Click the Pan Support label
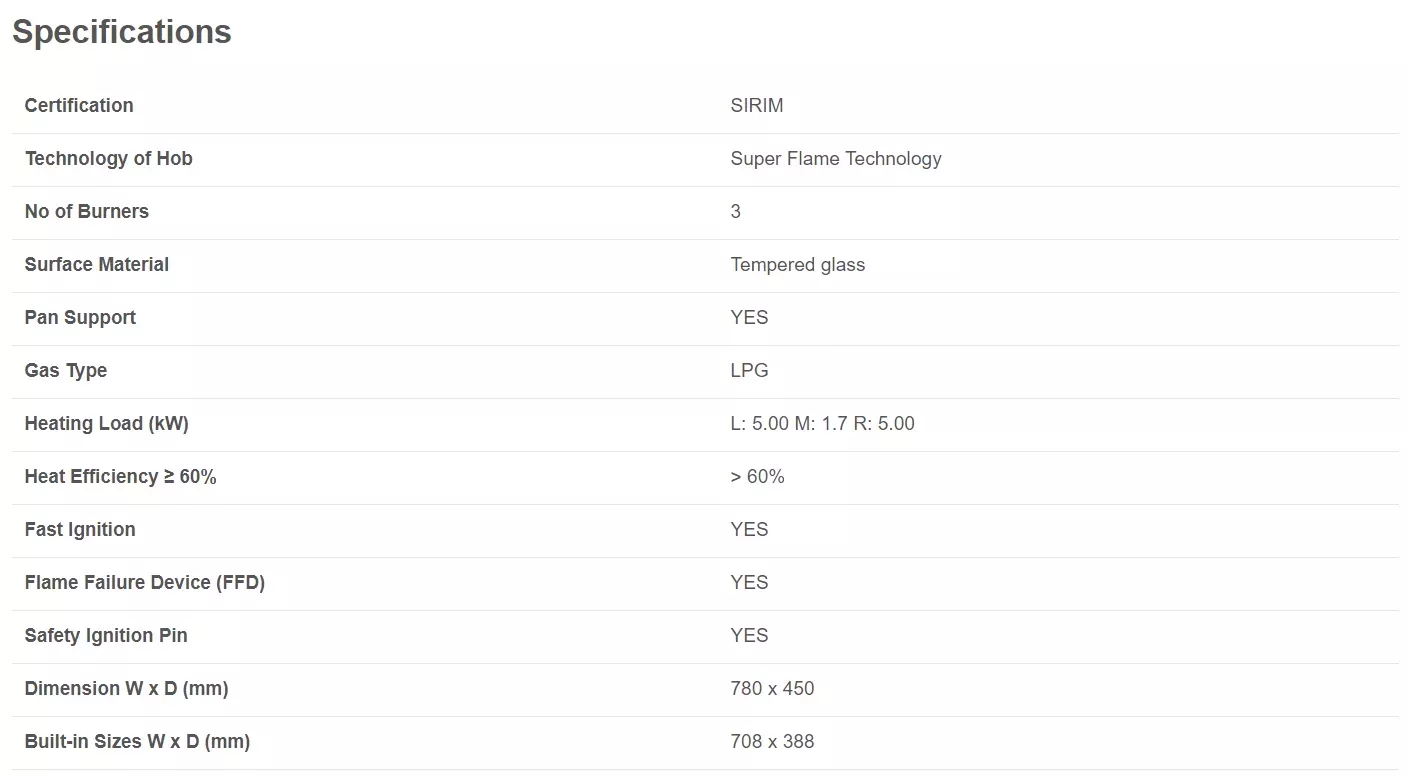The height and width of the screenshot is (776, 1408). tap(80, 318)
